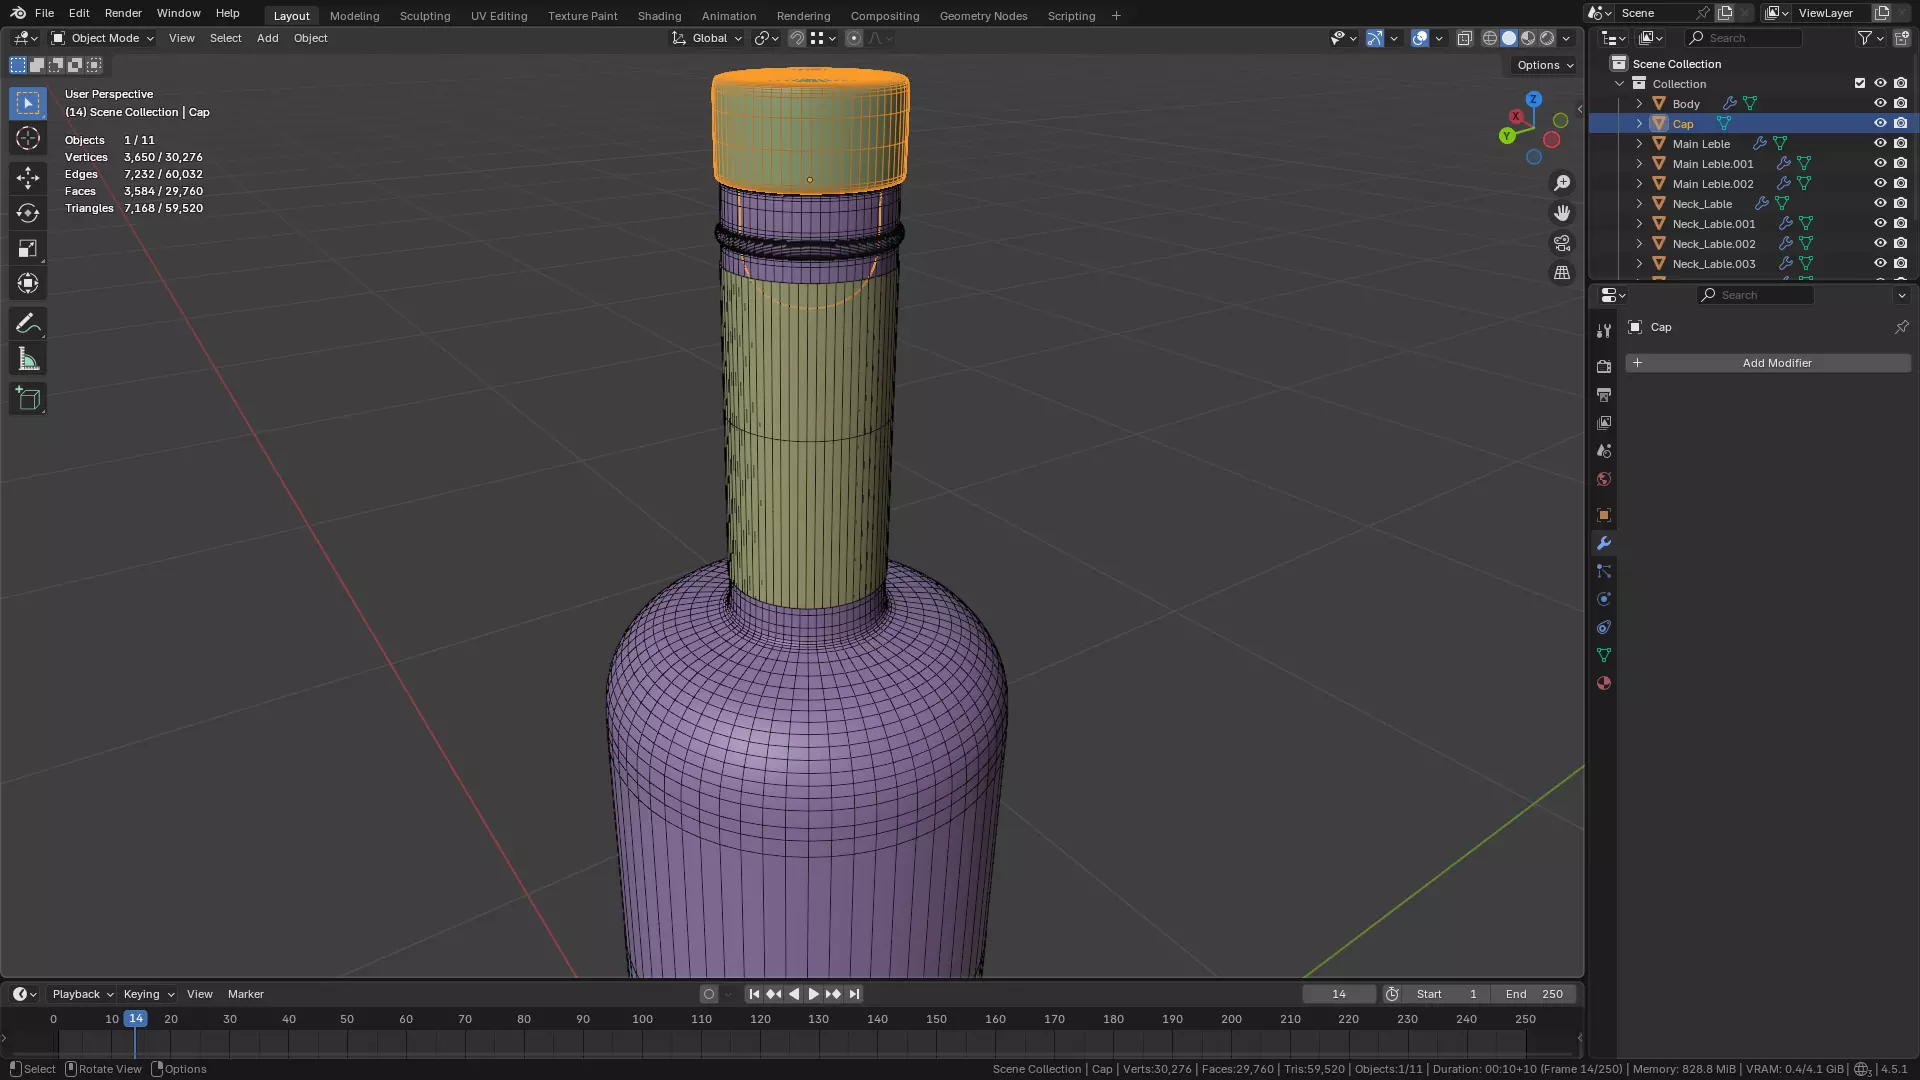
Task: Expand the Body object tree row
Action: pos(1639,103)
